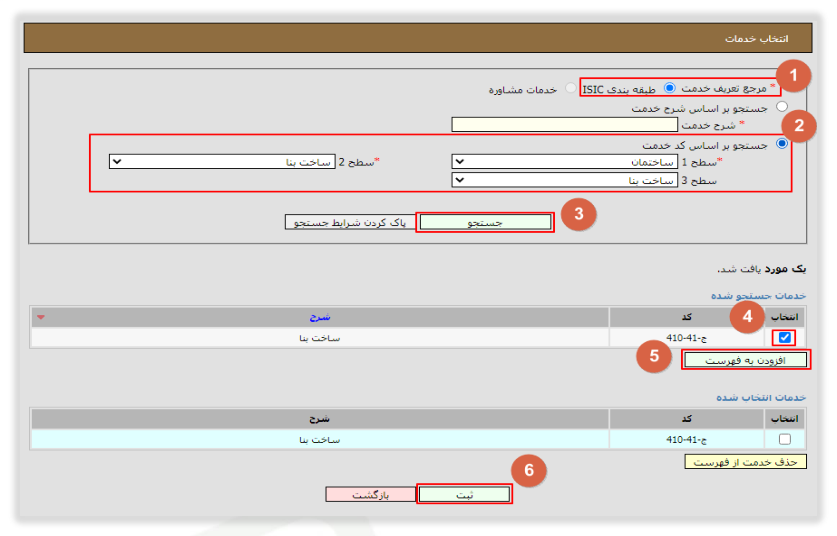Click ساخت بنا description in the selected services table
Viewport: 837px width, 536px height.
320,439
